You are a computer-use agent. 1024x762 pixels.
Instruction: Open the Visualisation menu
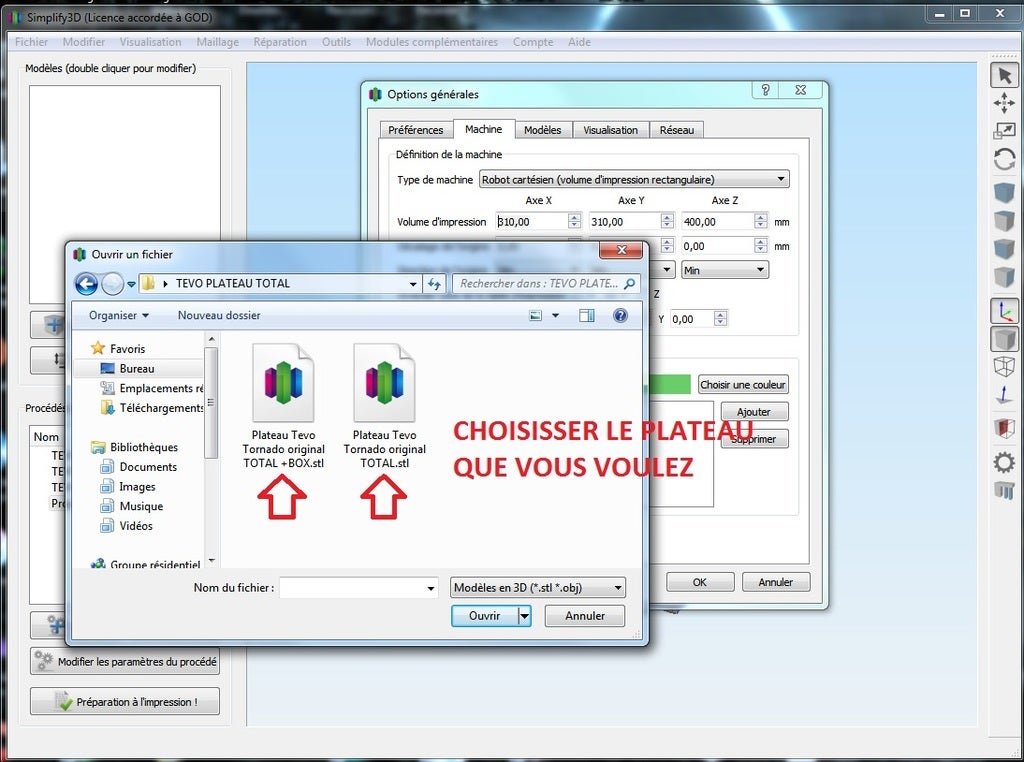(150, 42)
